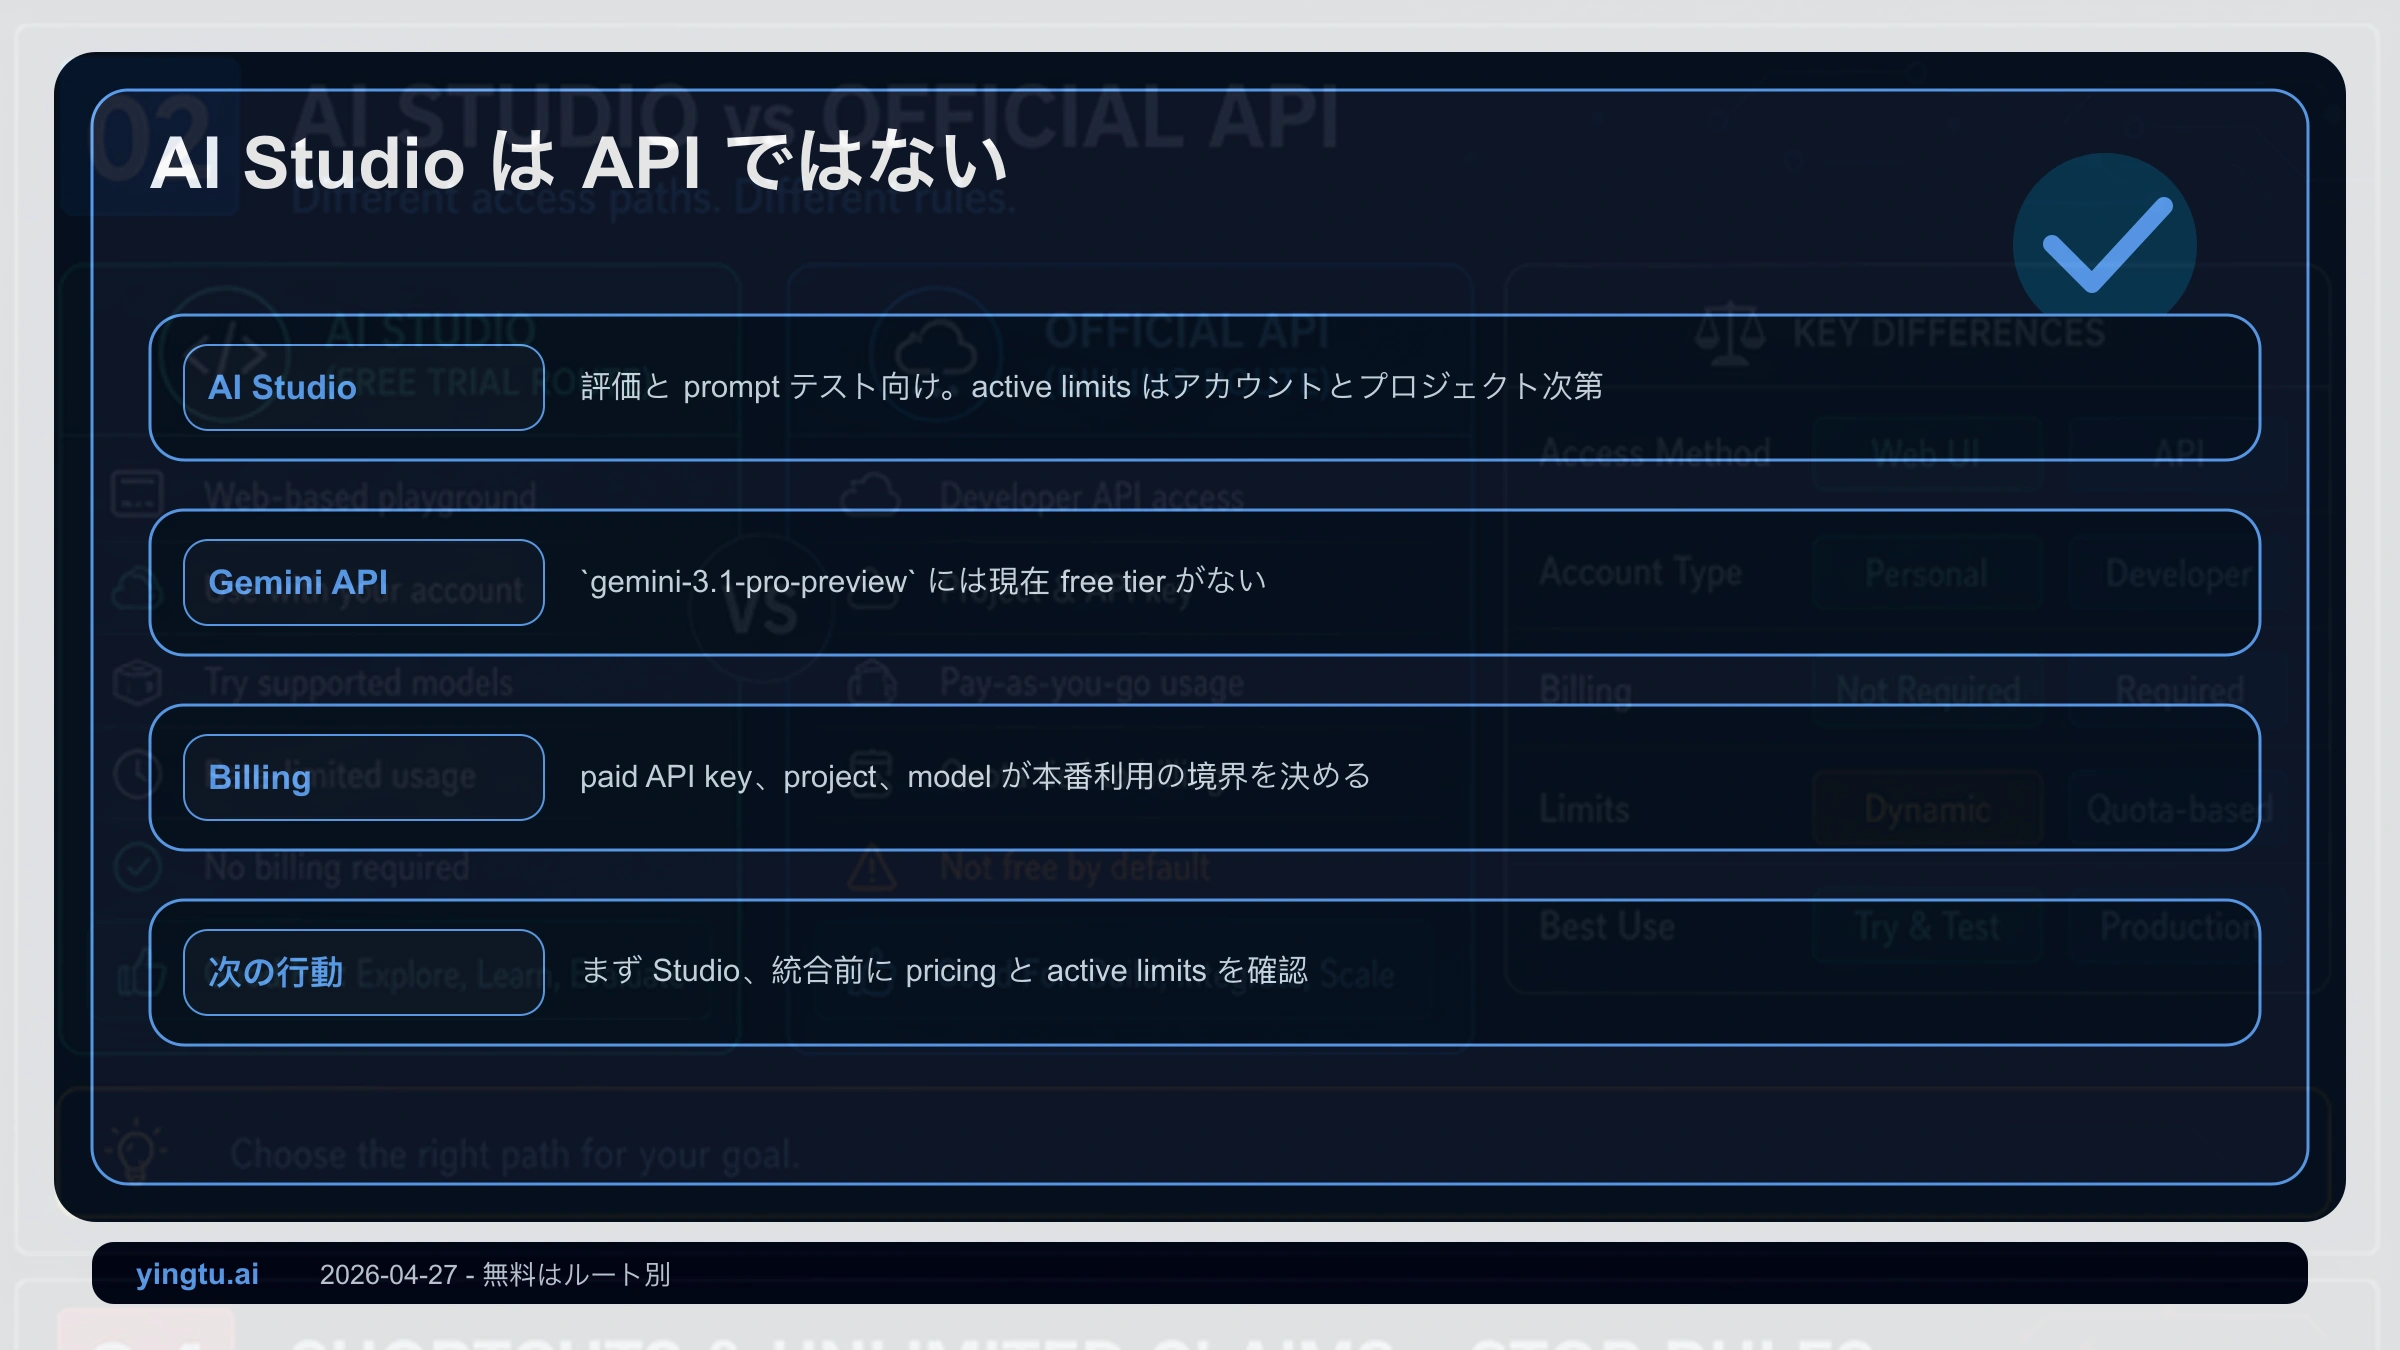The image size is (2400, 1350).
Task: Click text '評価と prompt テスト向け。active limits はアカウントとプロジェクト次第'
Action: point(1091,386)
